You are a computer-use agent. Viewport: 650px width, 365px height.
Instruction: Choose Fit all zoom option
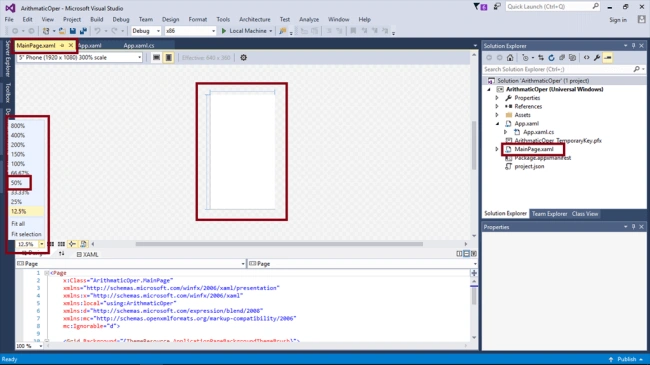click(18, 224)
